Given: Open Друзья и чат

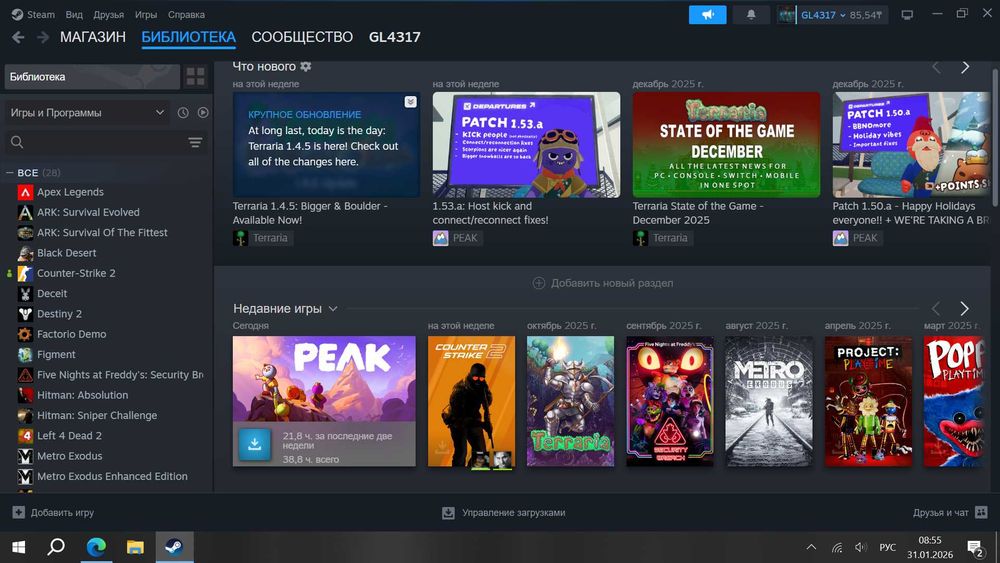Looking at the screenshot, I should [940, 512].
